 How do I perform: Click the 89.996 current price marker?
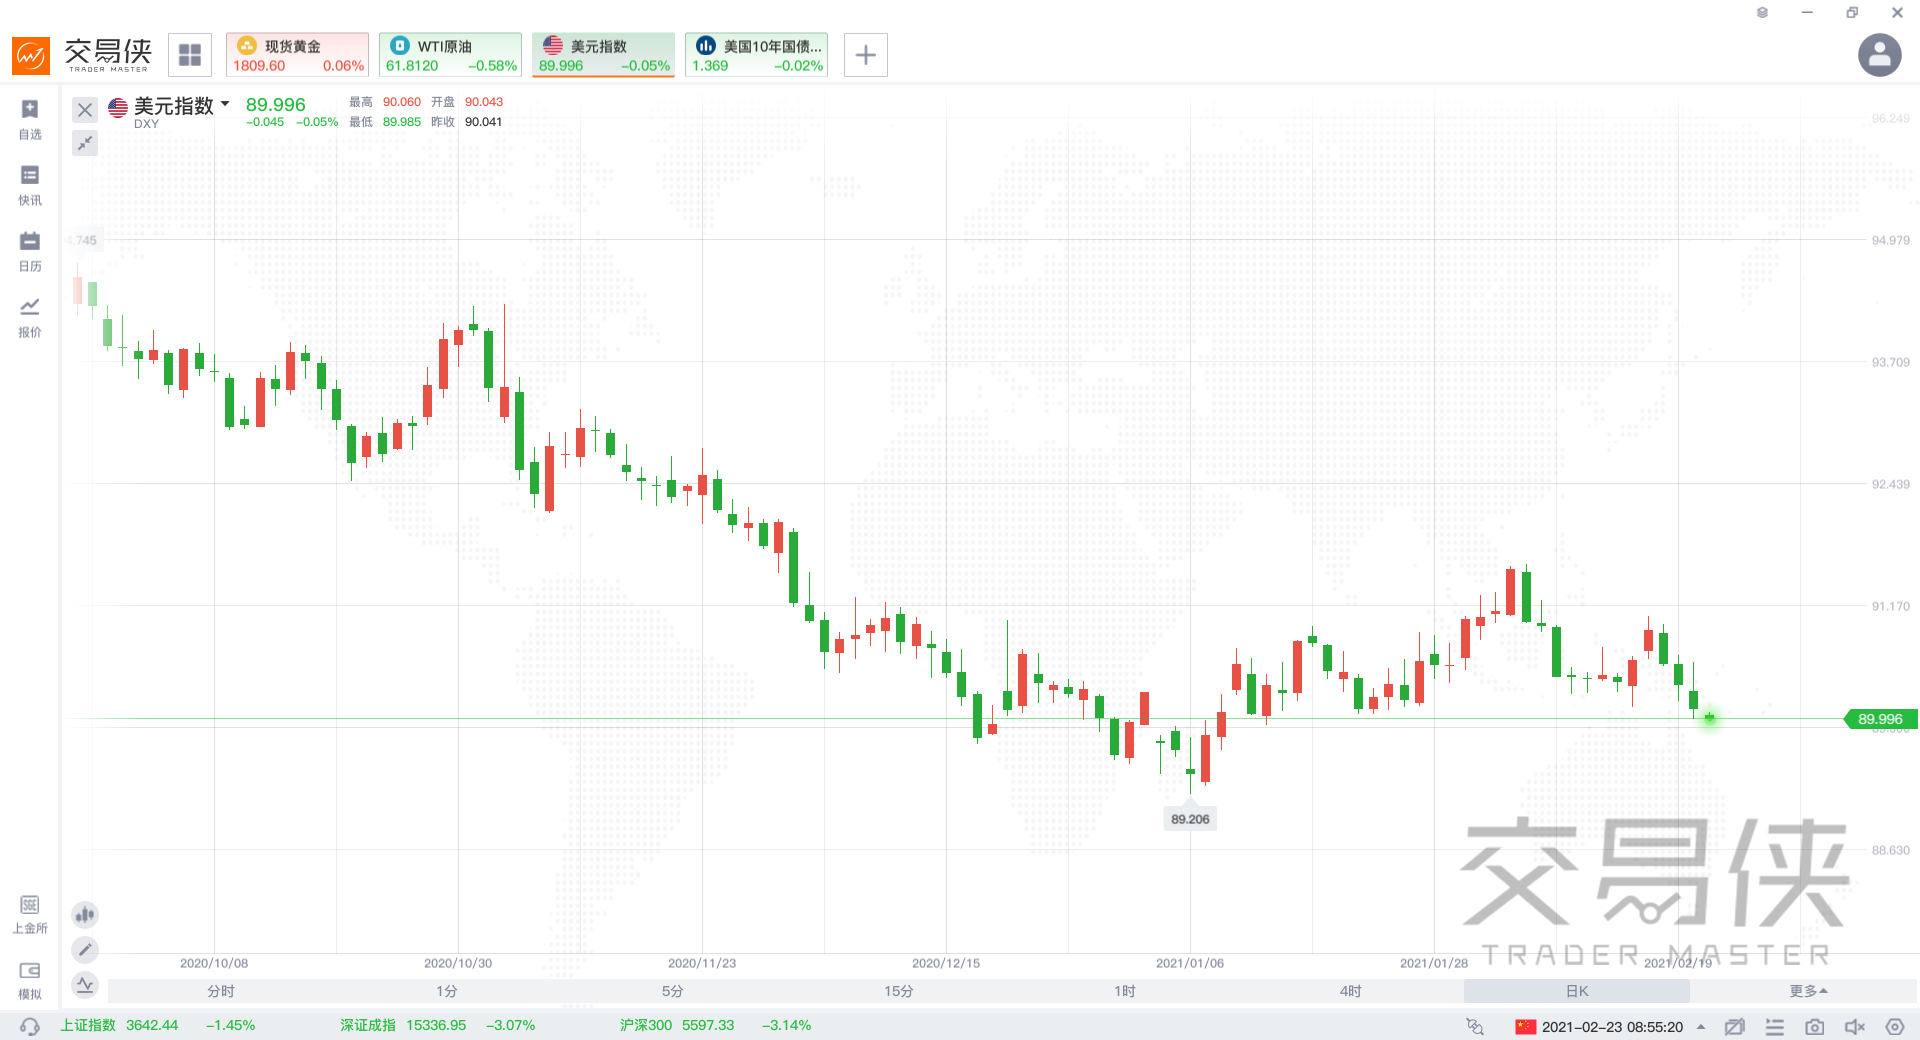coord(1879,719)
